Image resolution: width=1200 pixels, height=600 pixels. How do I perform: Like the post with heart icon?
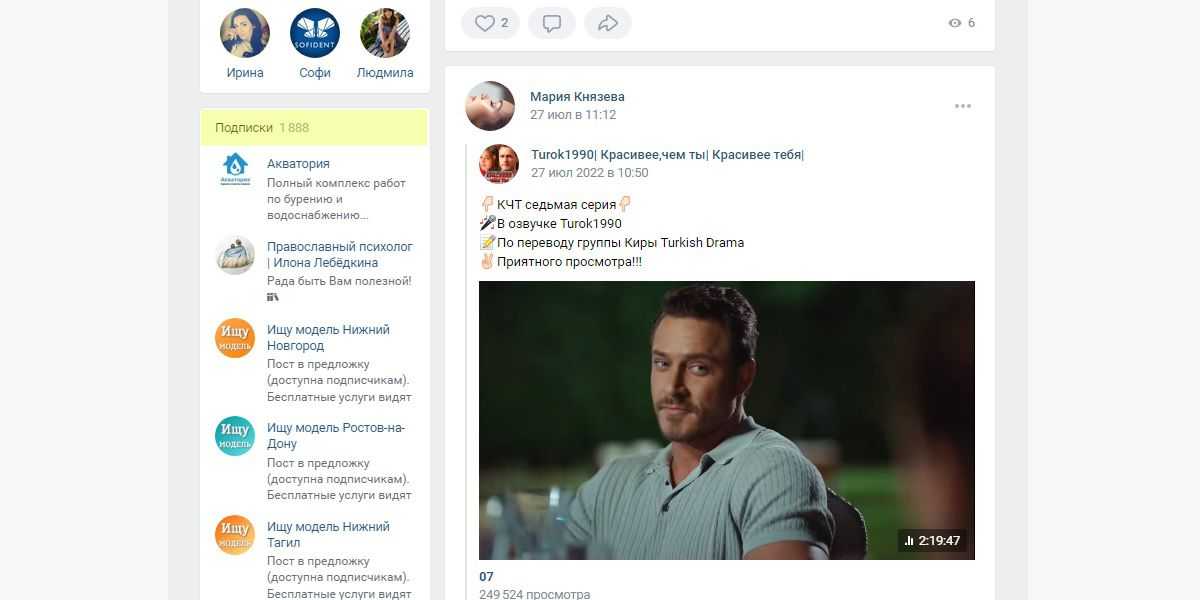[x=489, y=23]
